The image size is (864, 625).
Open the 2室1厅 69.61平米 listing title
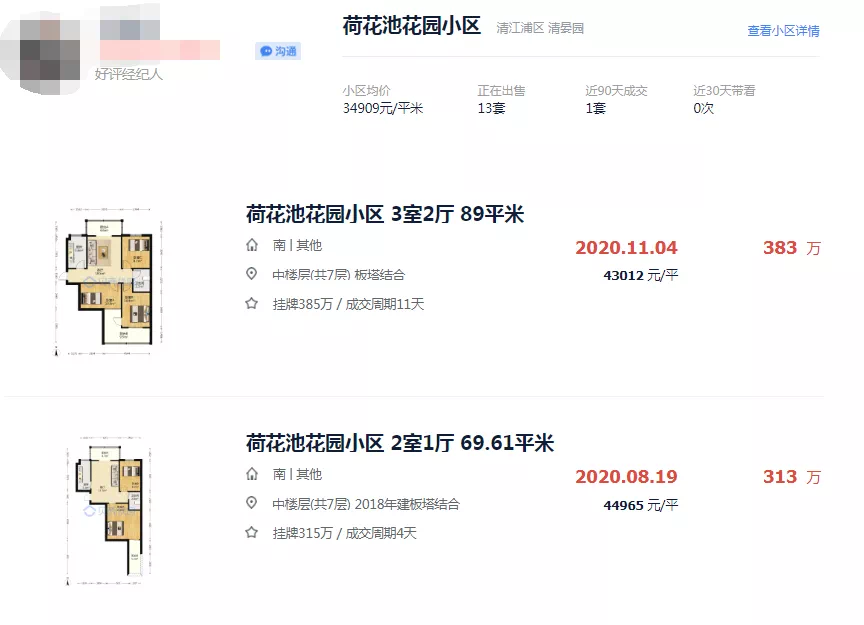click(400, 443)
